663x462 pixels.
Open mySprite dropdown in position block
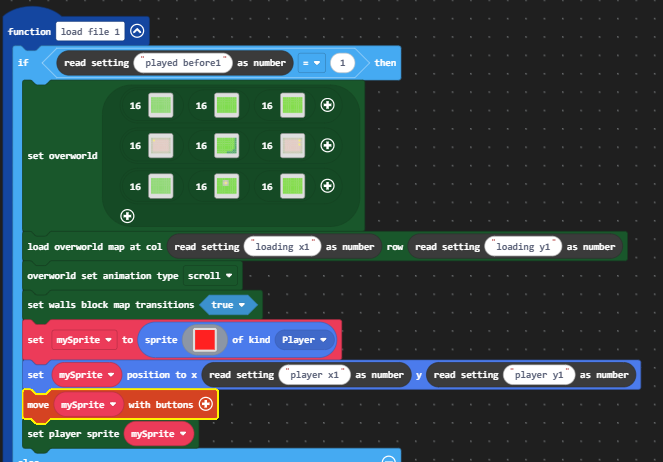[87, 375]
